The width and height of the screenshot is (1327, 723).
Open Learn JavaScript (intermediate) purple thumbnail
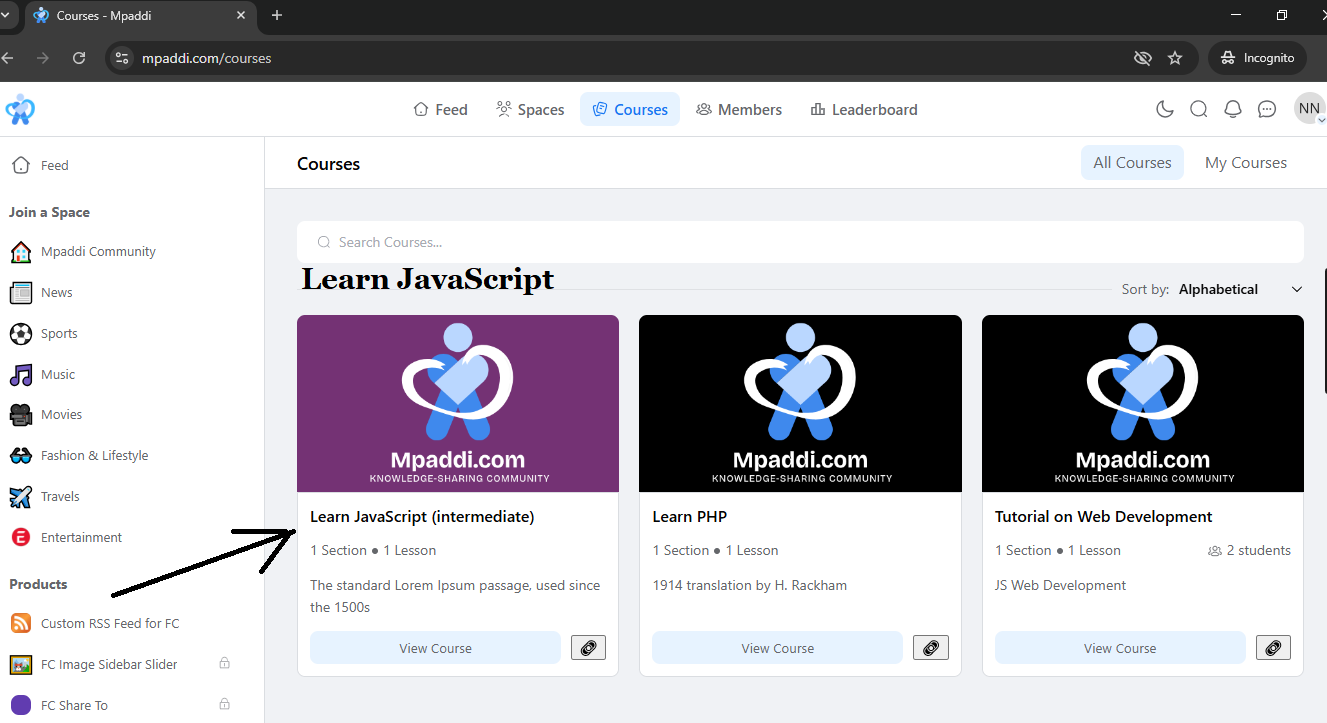[x=458, y=404]
